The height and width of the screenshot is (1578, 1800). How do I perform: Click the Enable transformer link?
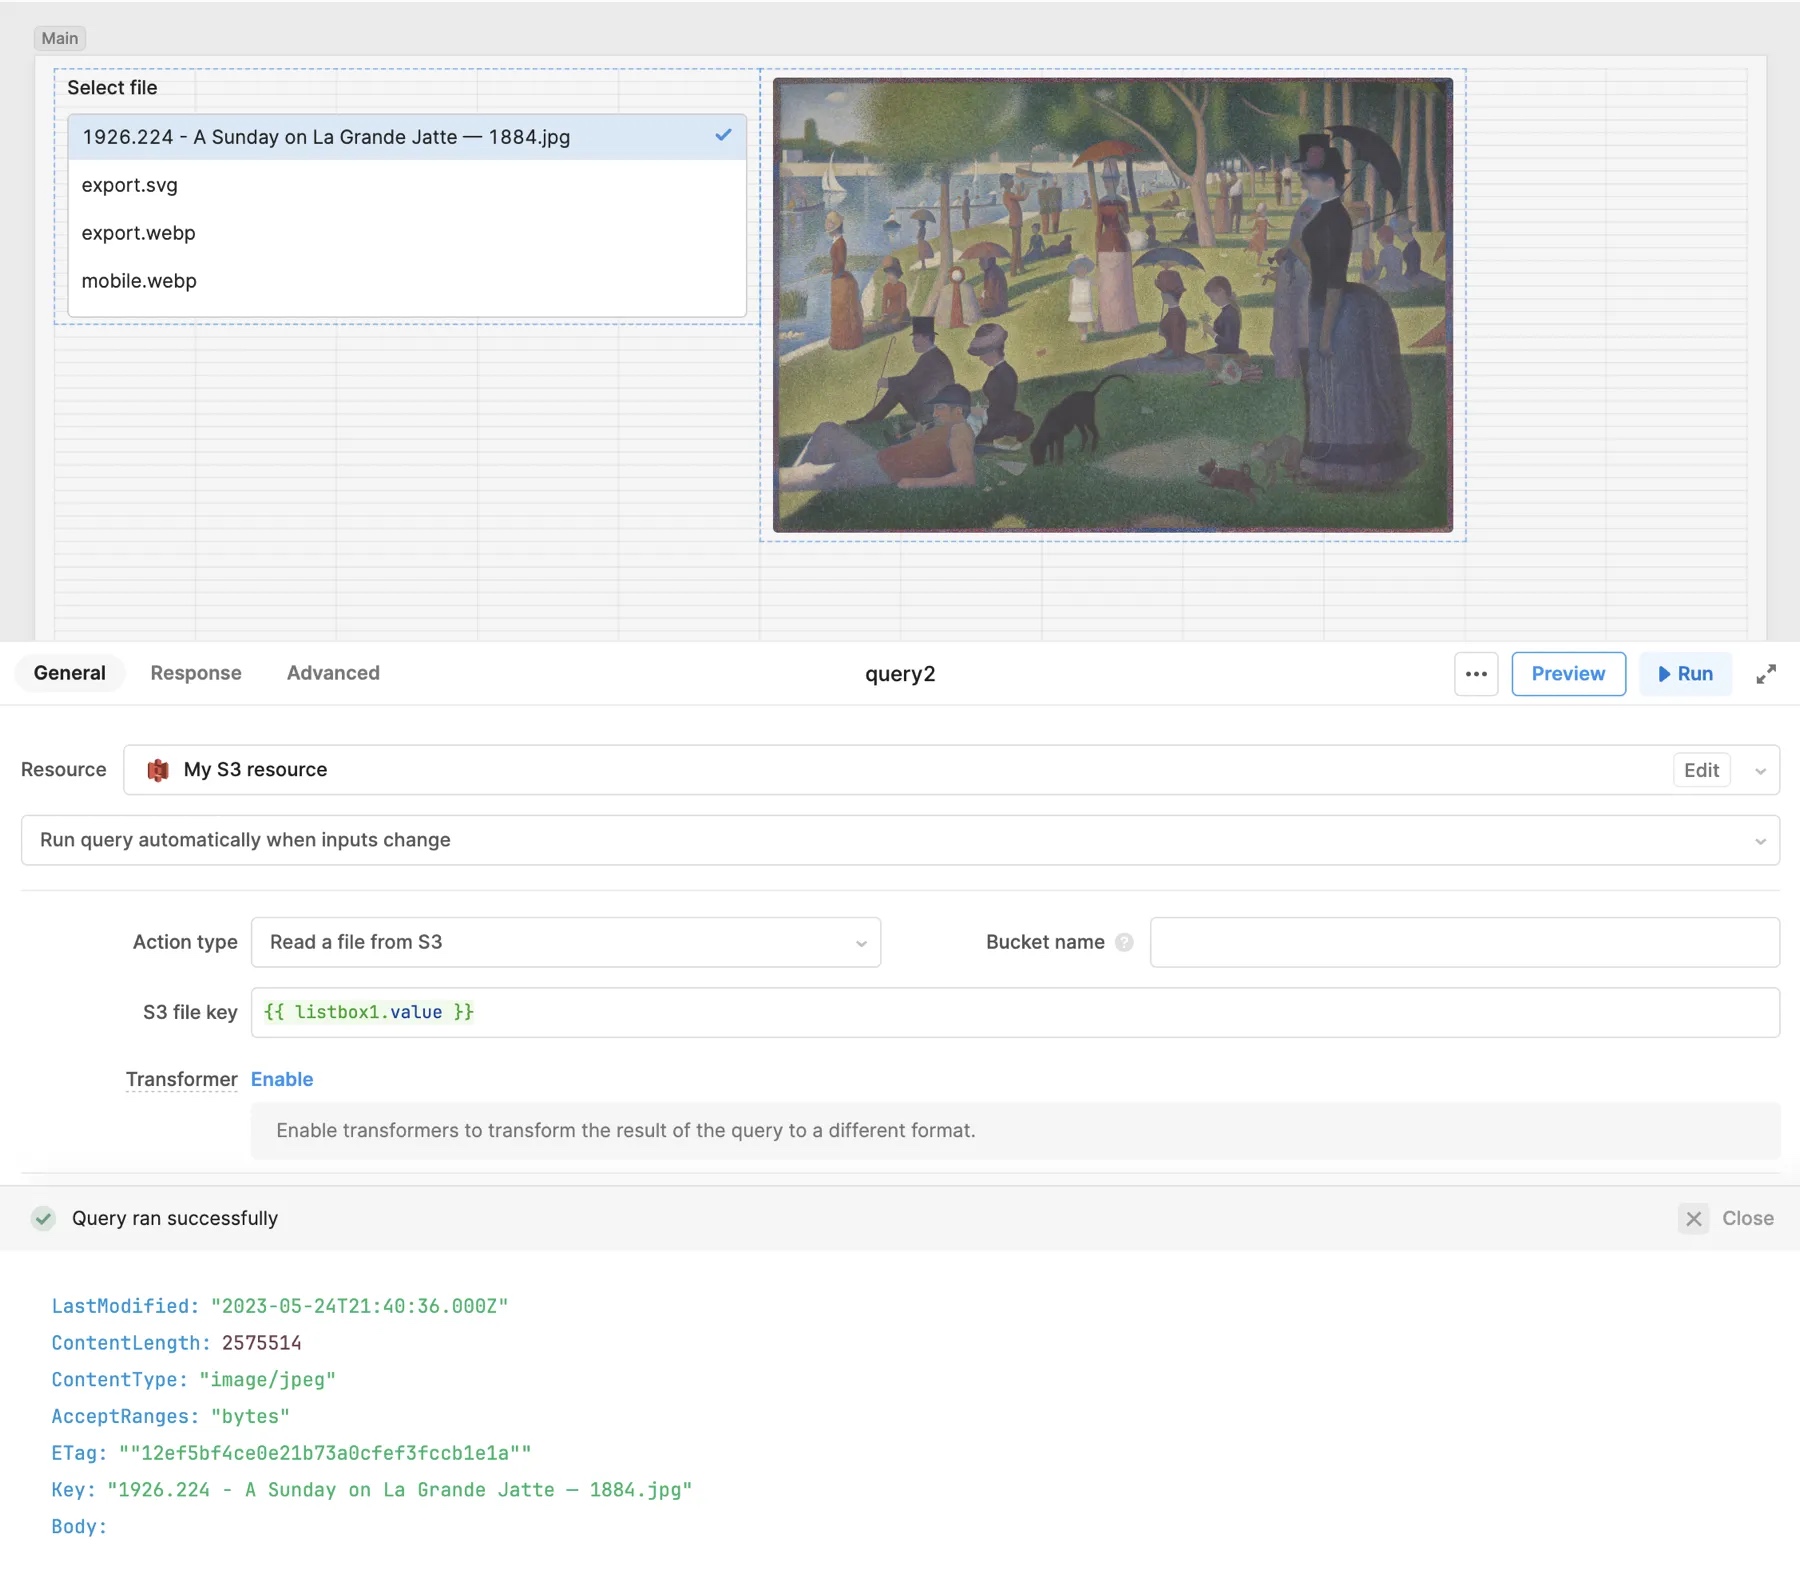pyautogui.click(x=282, y=1079)
